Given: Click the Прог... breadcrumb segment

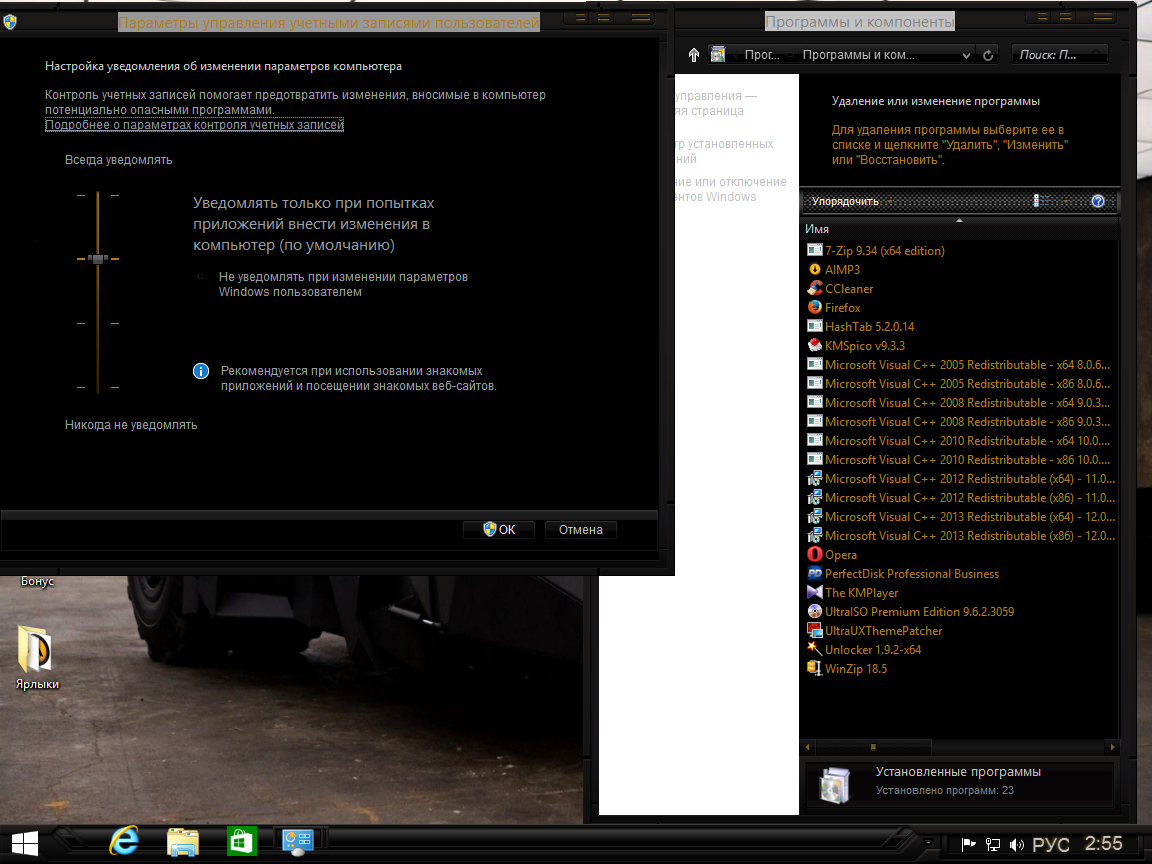Looking at the screenshot, I should click(762, 55).
